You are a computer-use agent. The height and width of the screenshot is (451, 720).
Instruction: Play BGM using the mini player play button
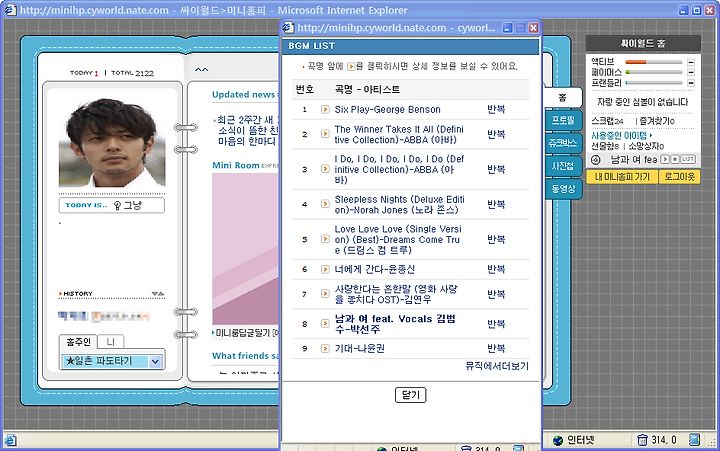click(664, 159)
